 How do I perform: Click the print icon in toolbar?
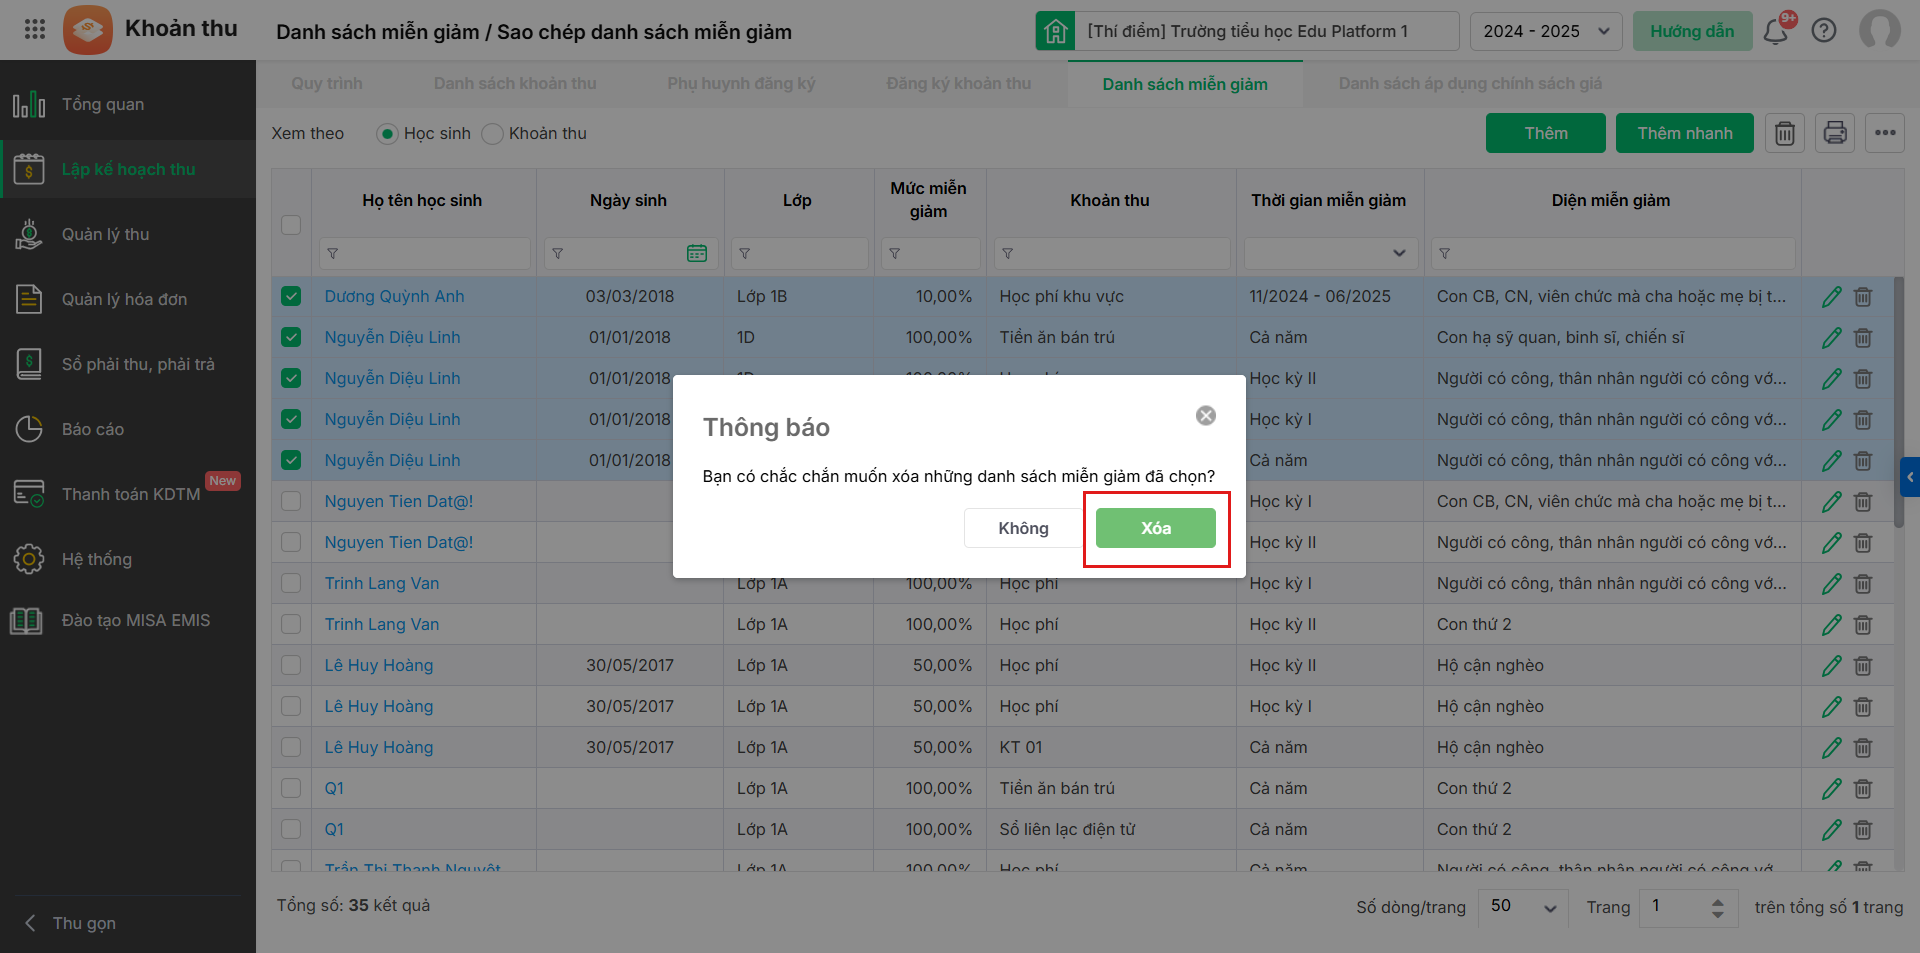coord(1835,133)
